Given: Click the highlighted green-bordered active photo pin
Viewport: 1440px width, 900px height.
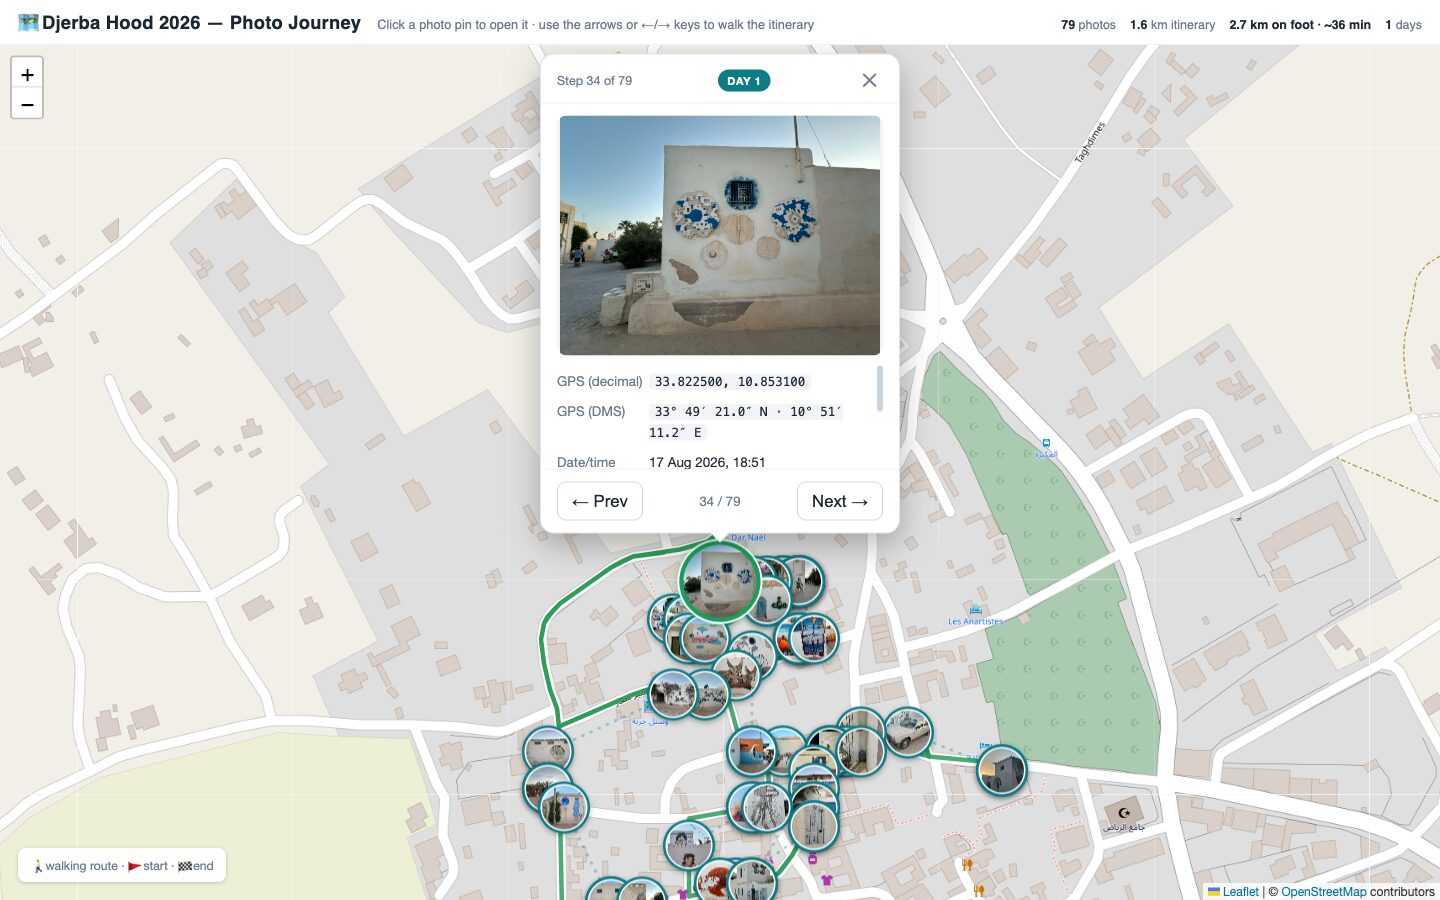Looking at the screenshot, I should tap(720, 581).
